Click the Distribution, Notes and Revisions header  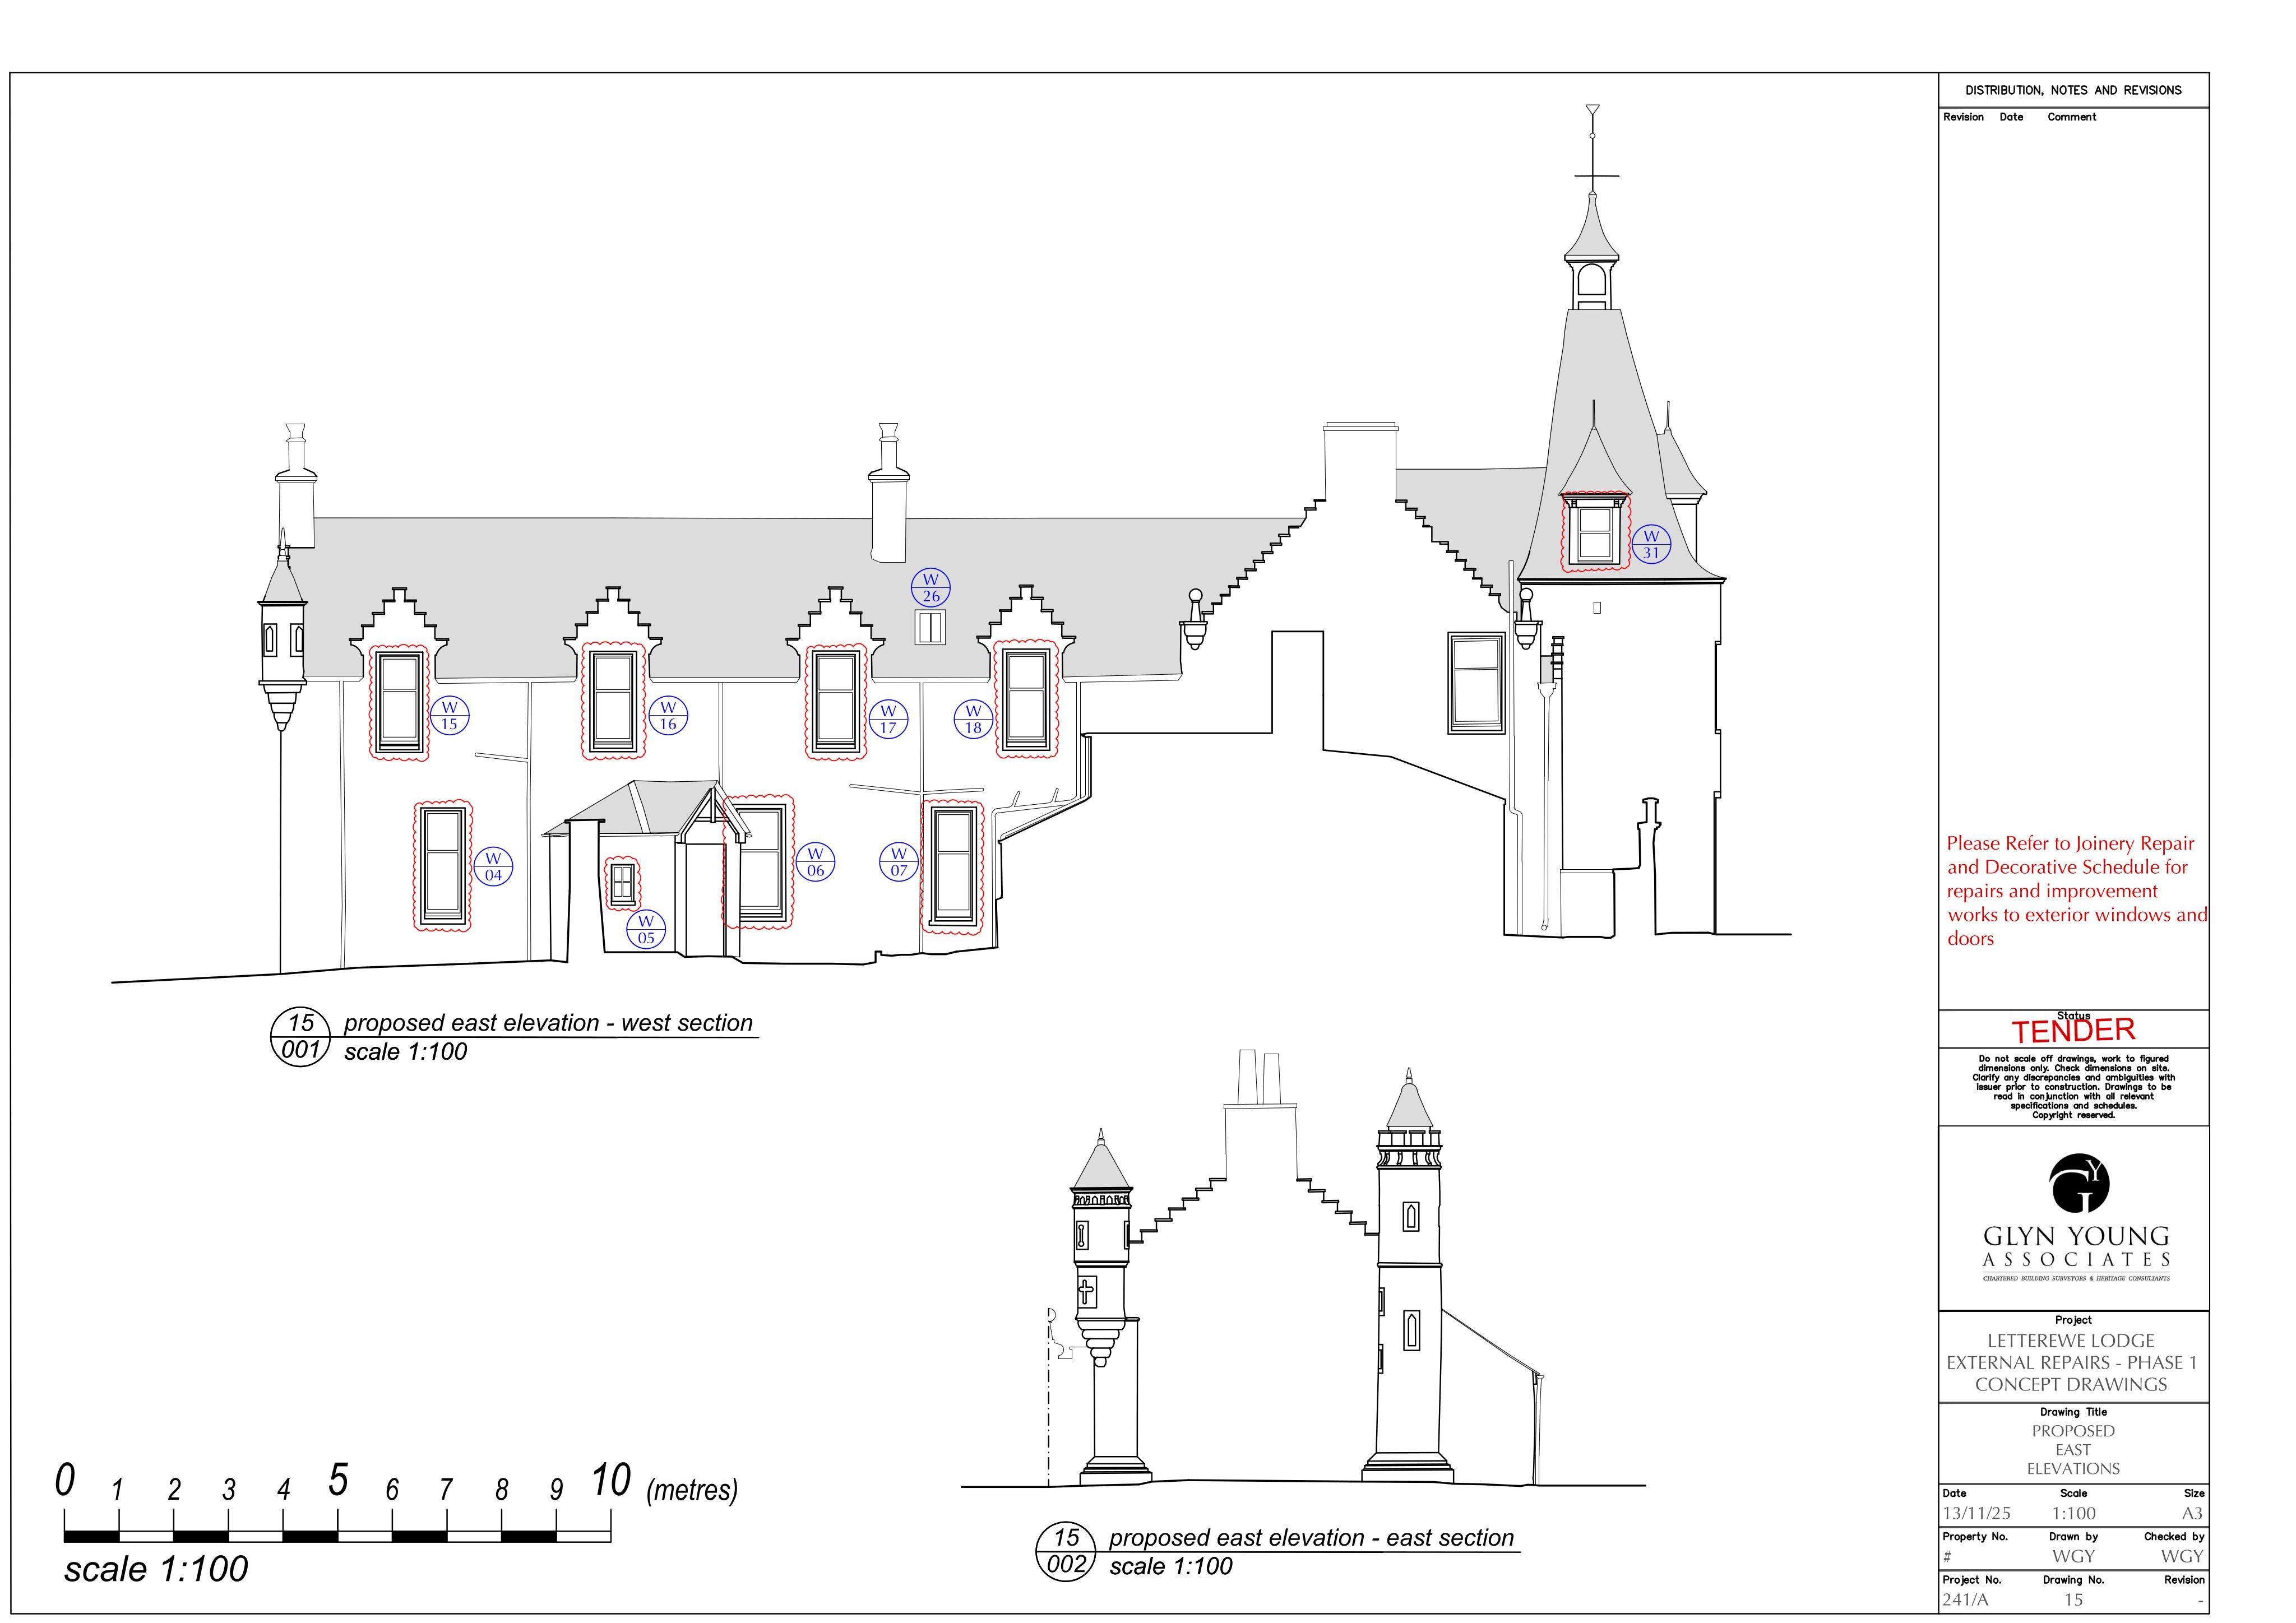click(2073, 90)
